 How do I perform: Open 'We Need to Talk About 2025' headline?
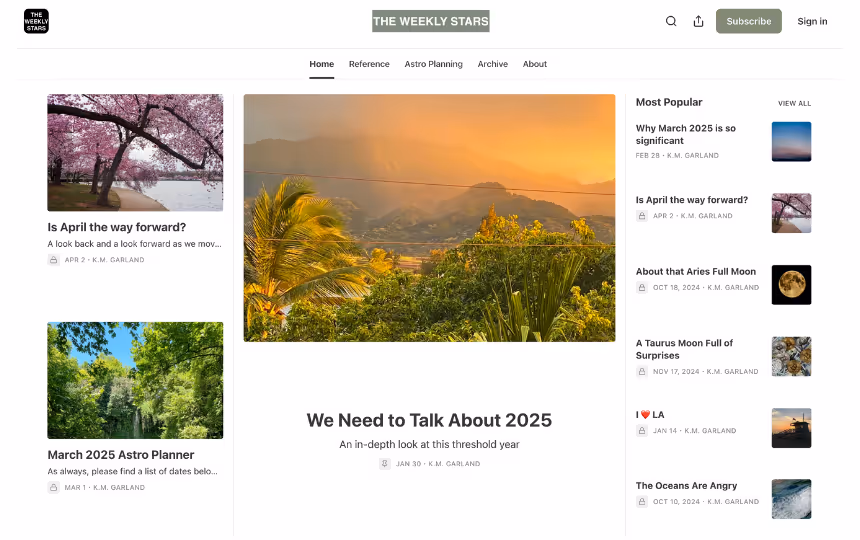point(429,420)
